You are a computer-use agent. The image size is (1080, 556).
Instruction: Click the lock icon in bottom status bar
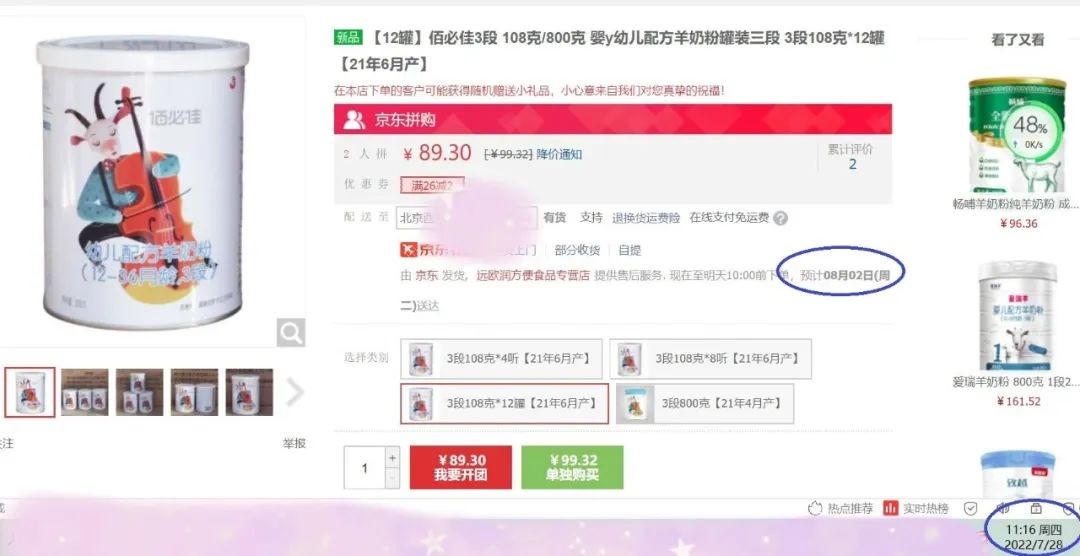point(1035,508)
